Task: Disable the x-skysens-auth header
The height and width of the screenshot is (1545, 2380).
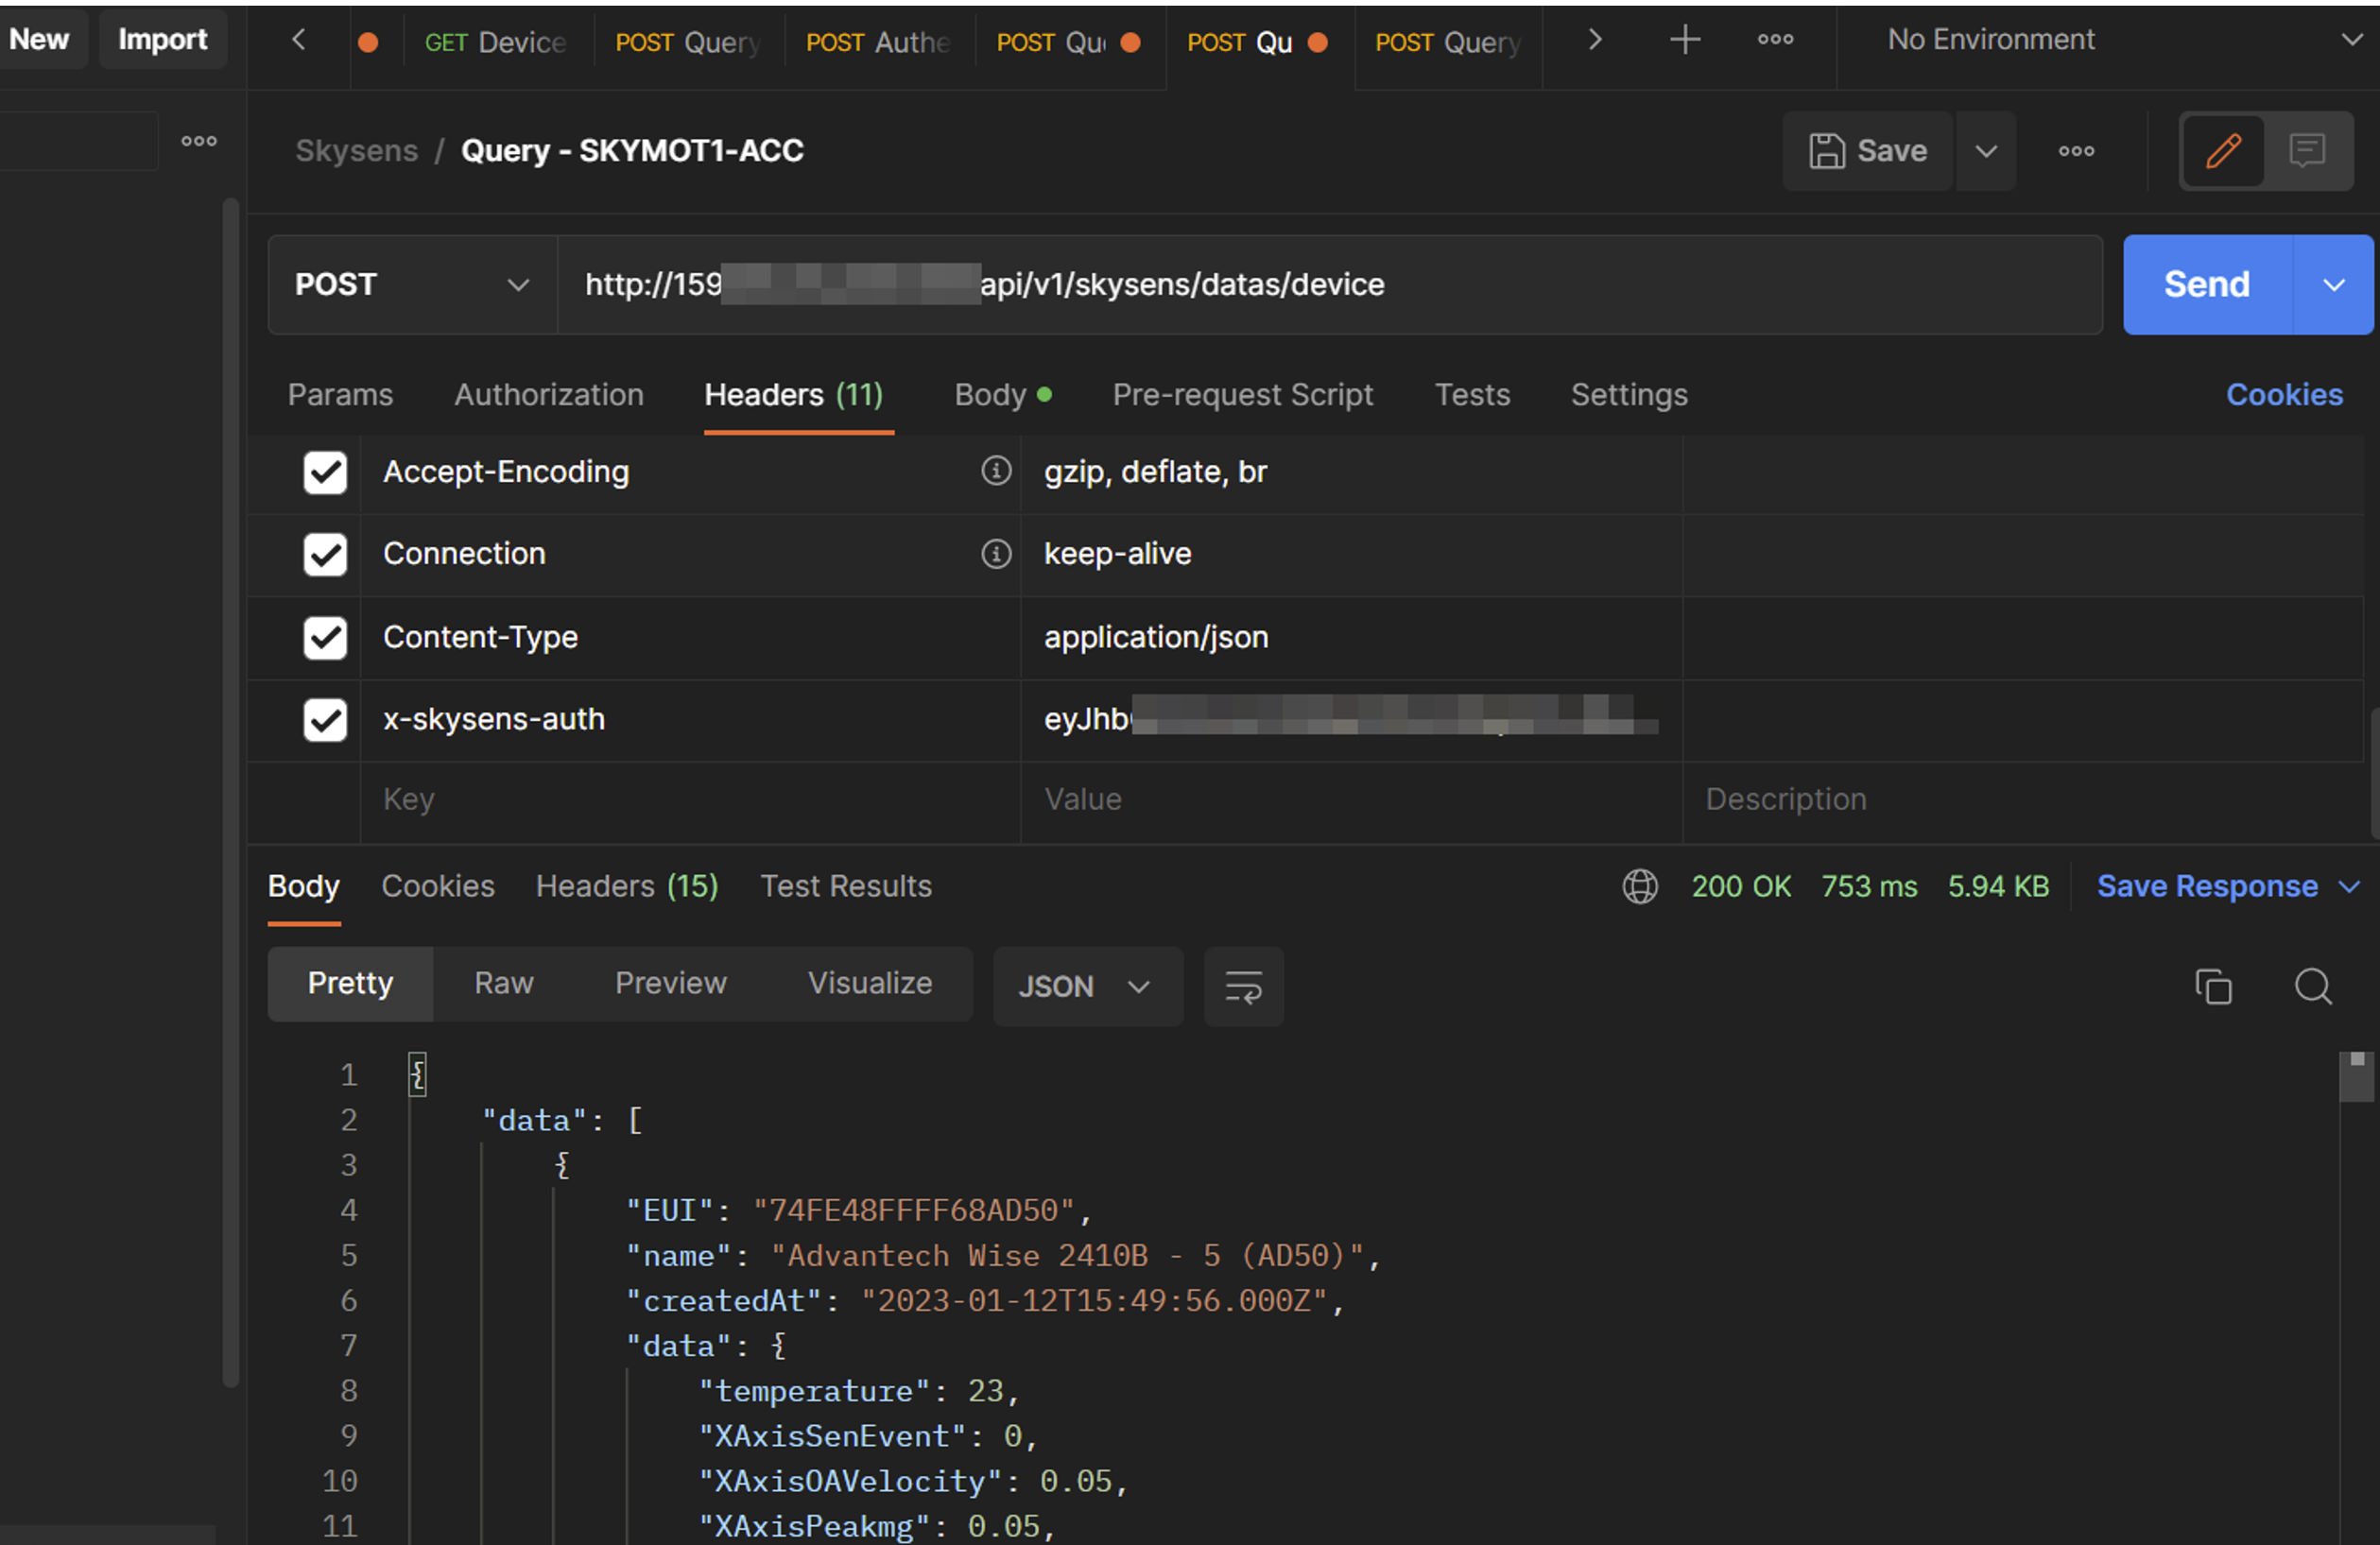Action: tap(324, 720)
